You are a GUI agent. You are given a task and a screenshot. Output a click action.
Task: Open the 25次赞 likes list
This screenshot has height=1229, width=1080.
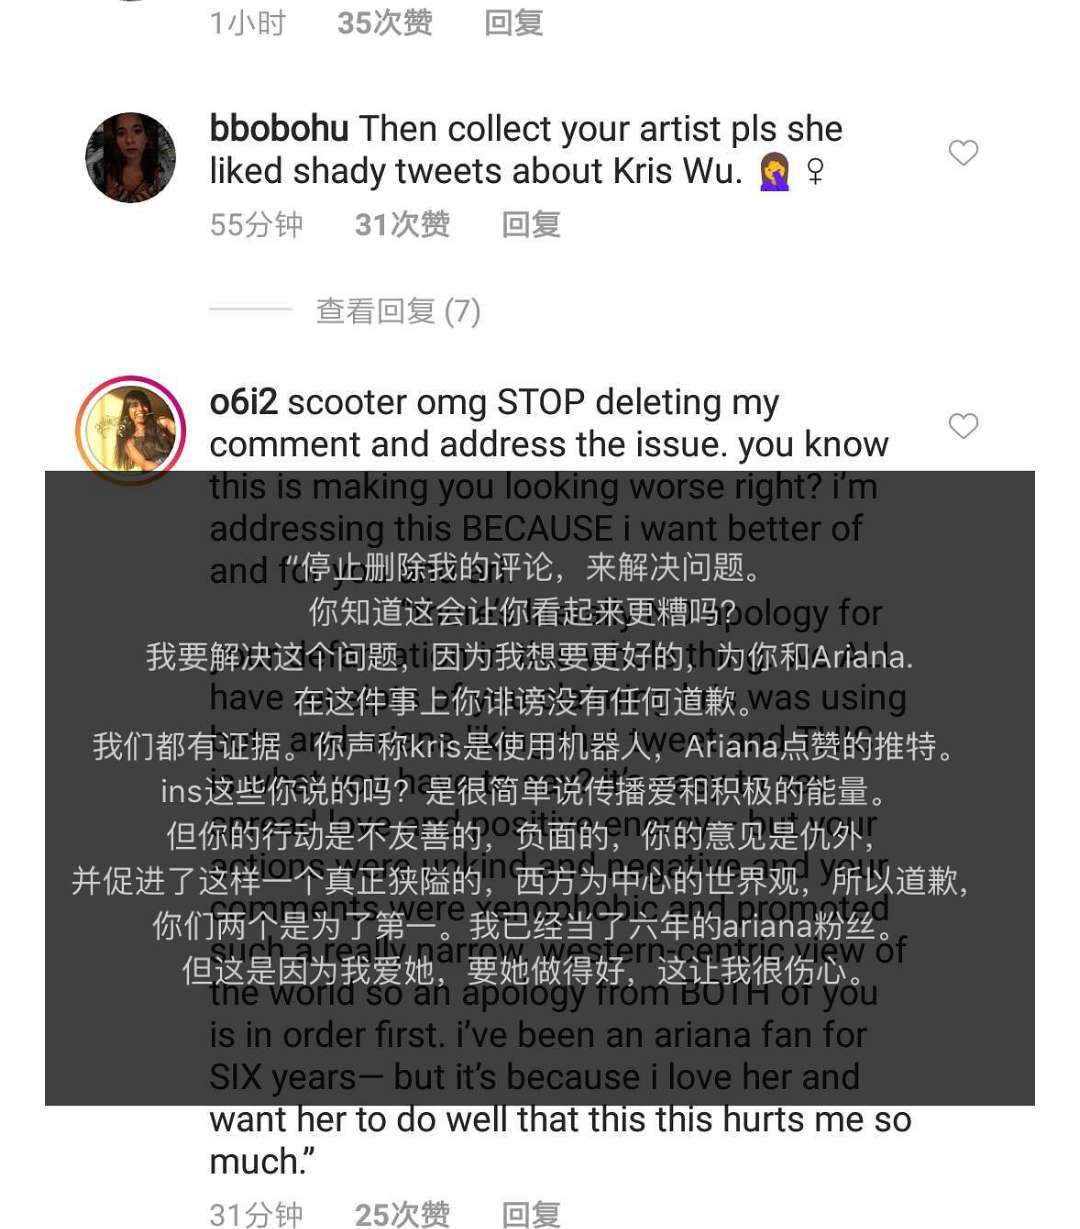403,1214
